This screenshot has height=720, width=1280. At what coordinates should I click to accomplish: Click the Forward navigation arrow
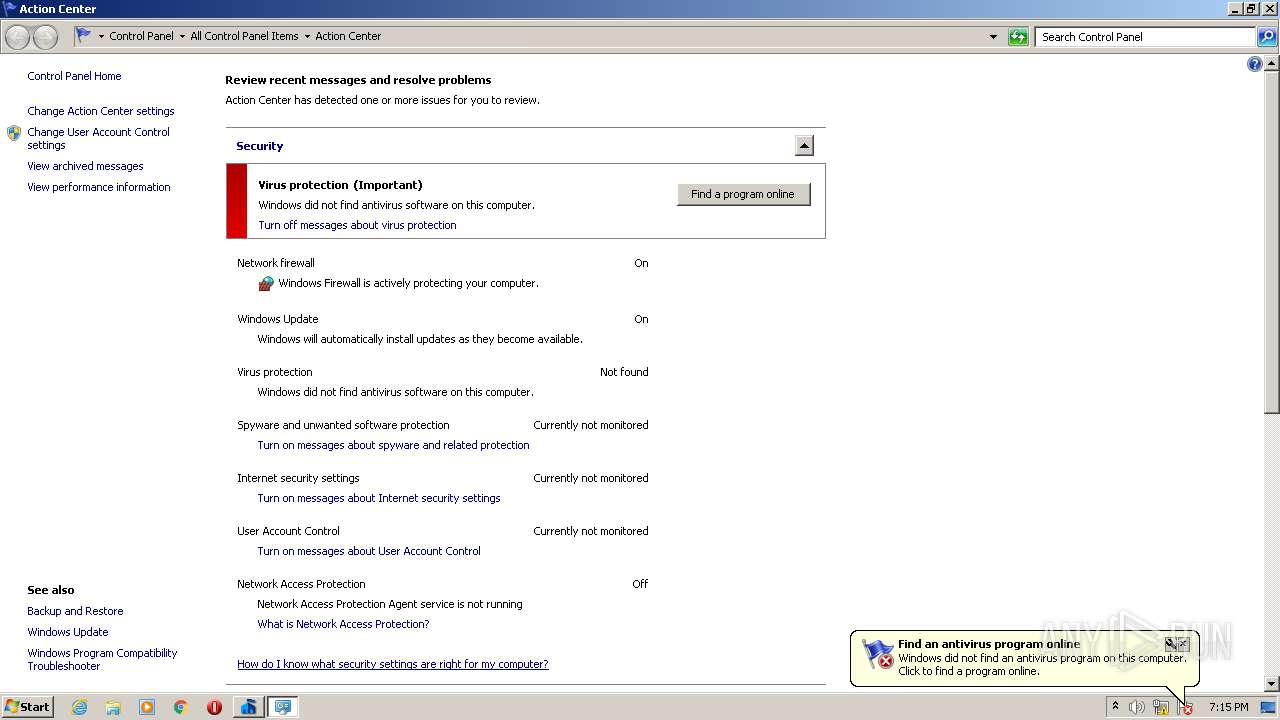click(x=45, y=37)
